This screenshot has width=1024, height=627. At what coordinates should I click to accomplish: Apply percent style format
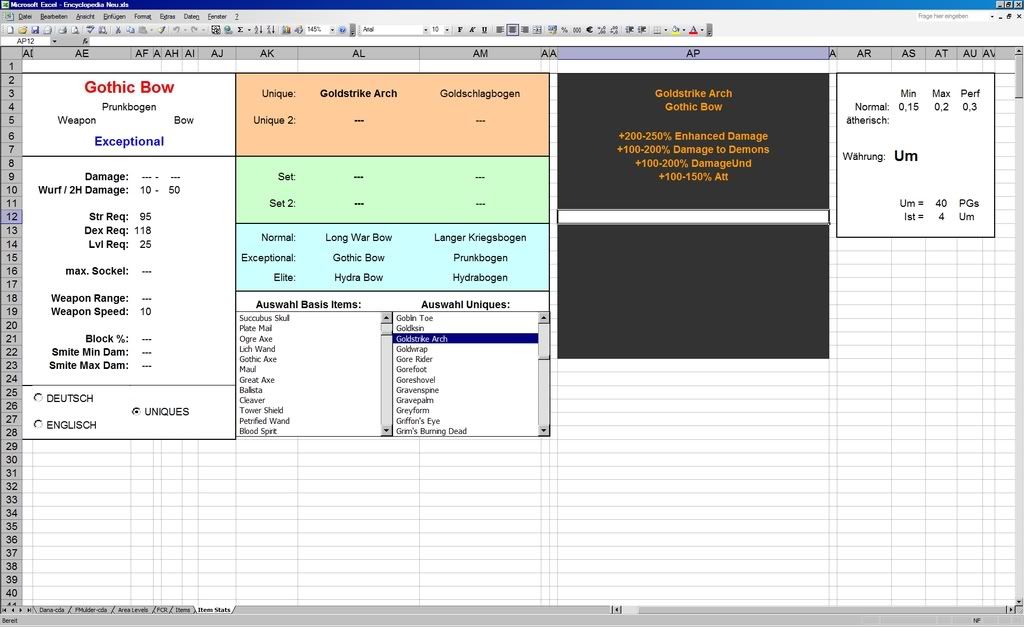[564, 29]
